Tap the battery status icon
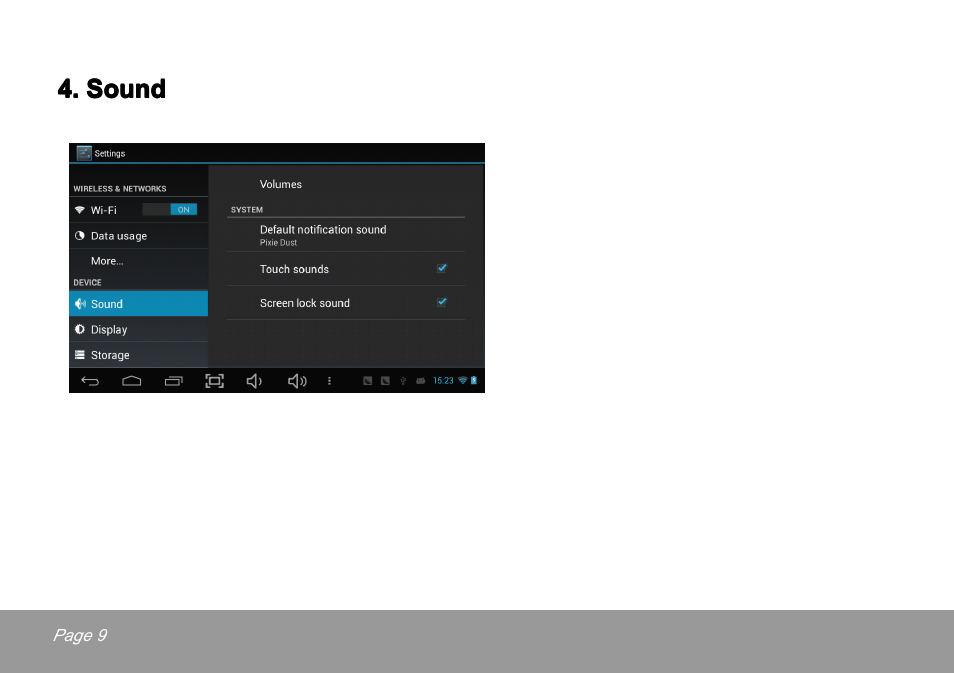Screen dimensions: 954x673 point(474,380)
